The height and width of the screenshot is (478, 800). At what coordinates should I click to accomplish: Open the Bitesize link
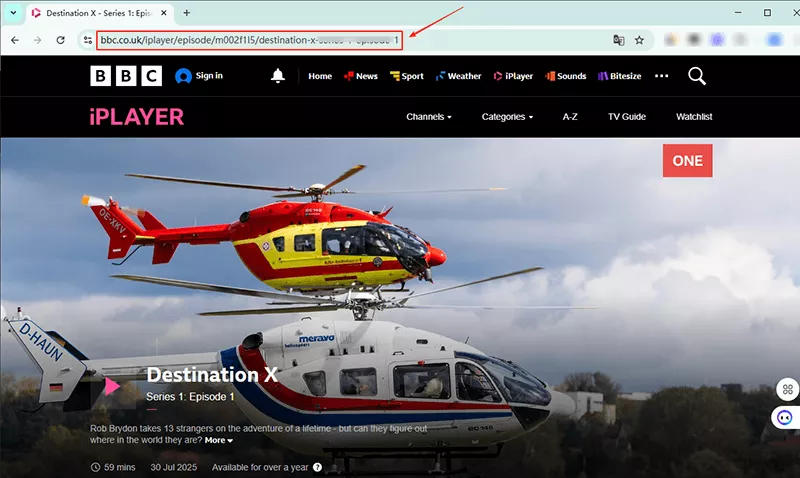pos(618,76)
